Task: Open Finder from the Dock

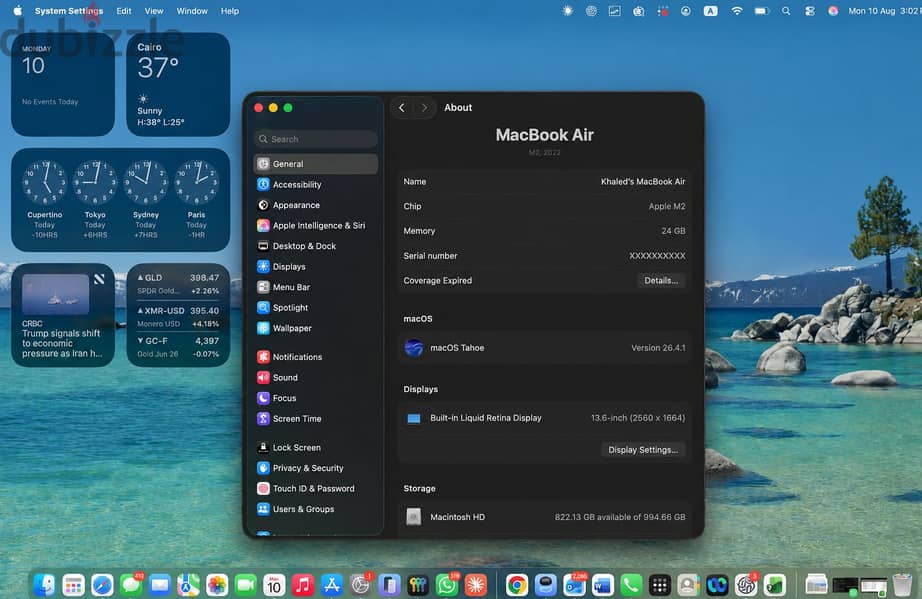Action: 45,585
